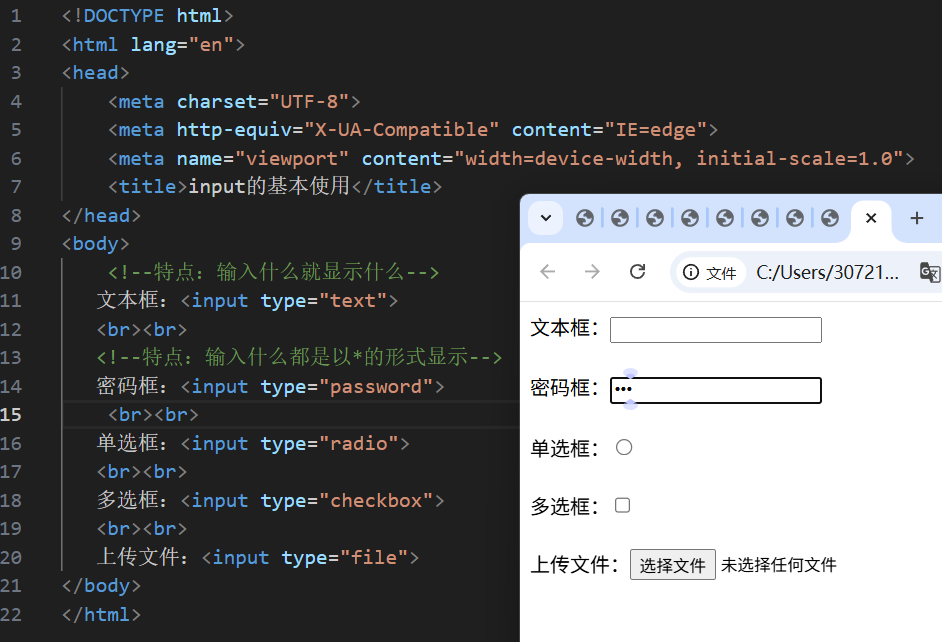Click the closing </head> tag in editor
The height and width of the screenshot is (642, 942).
101,216
